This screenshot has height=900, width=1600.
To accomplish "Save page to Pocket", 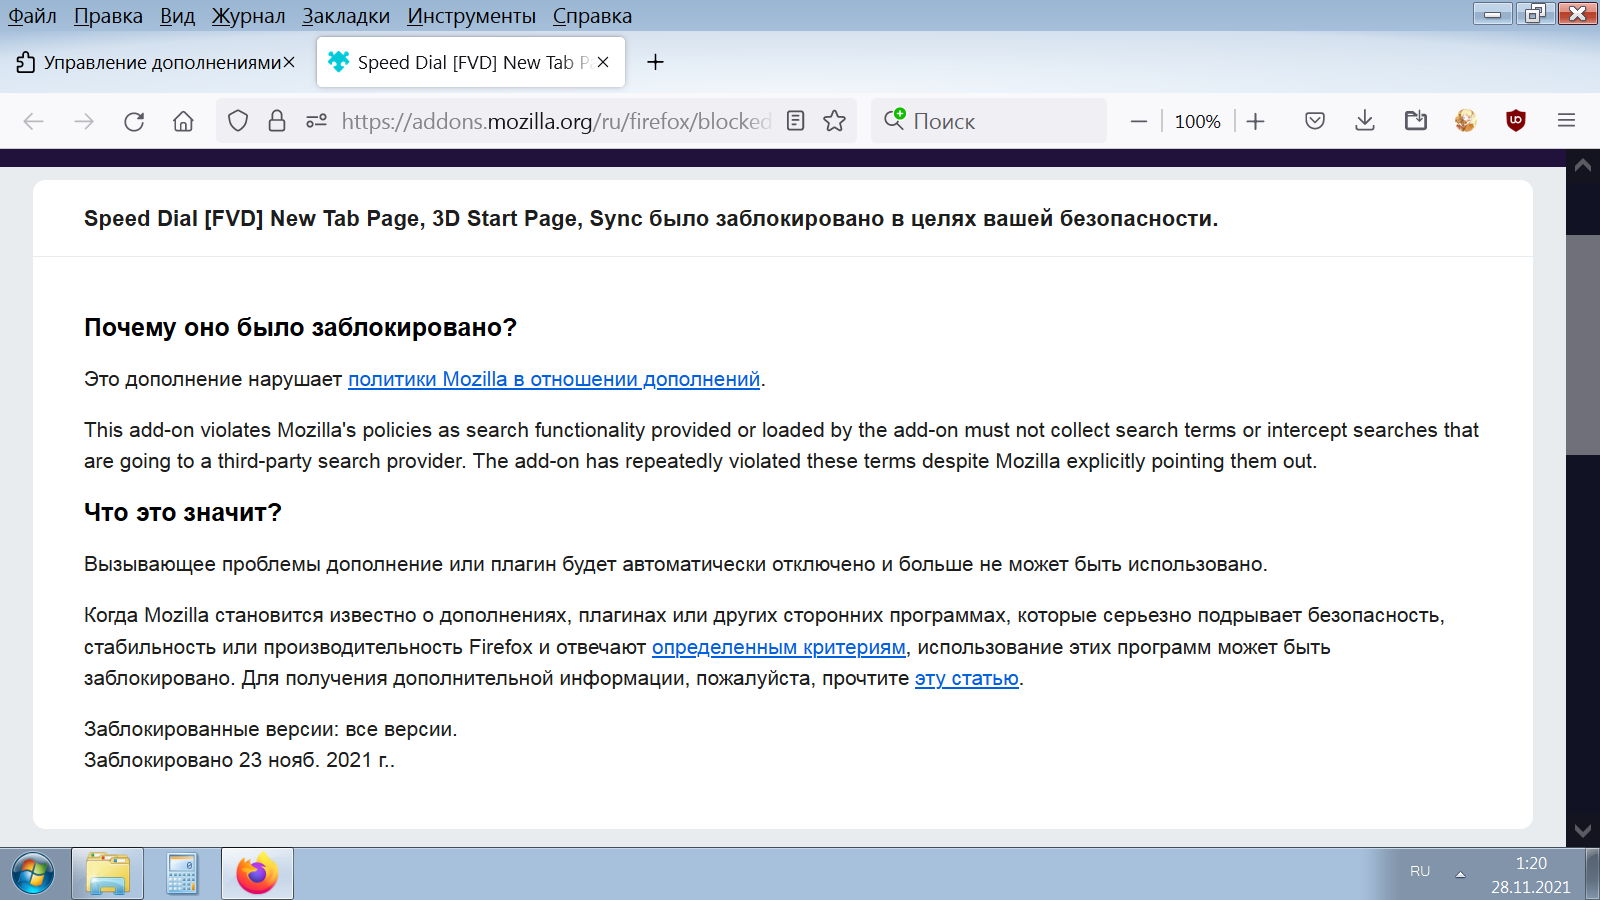I will click(x=1315, y=121).
